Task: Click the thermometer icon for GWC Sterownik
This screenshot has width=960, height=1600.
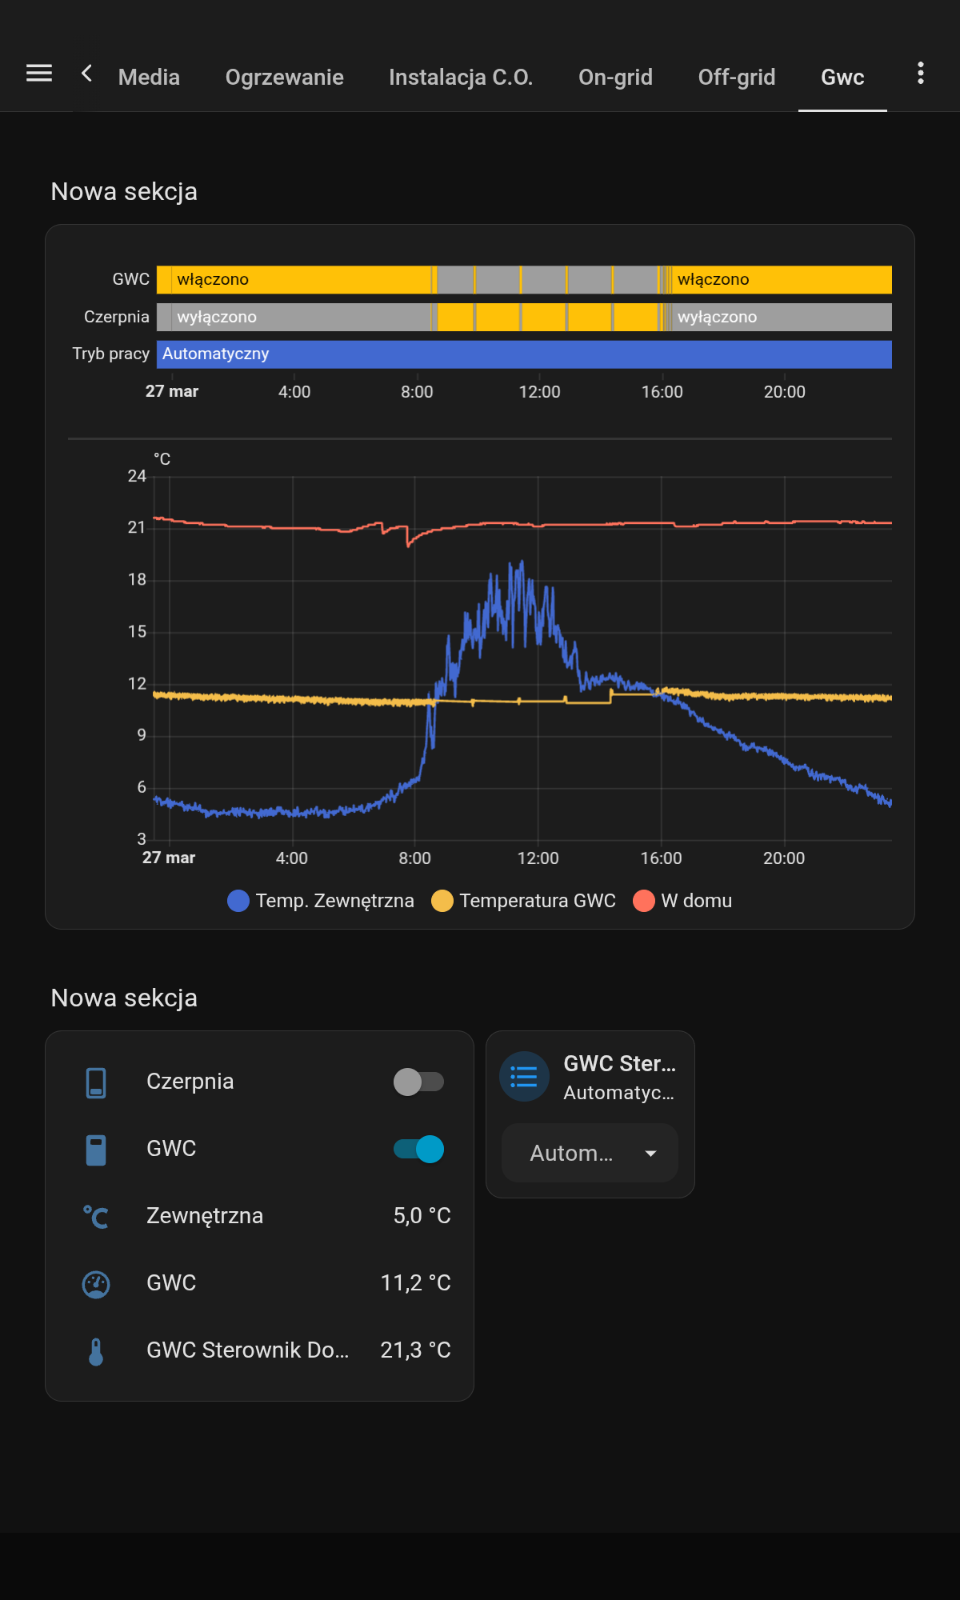Action: click(x=96, y=1352)
